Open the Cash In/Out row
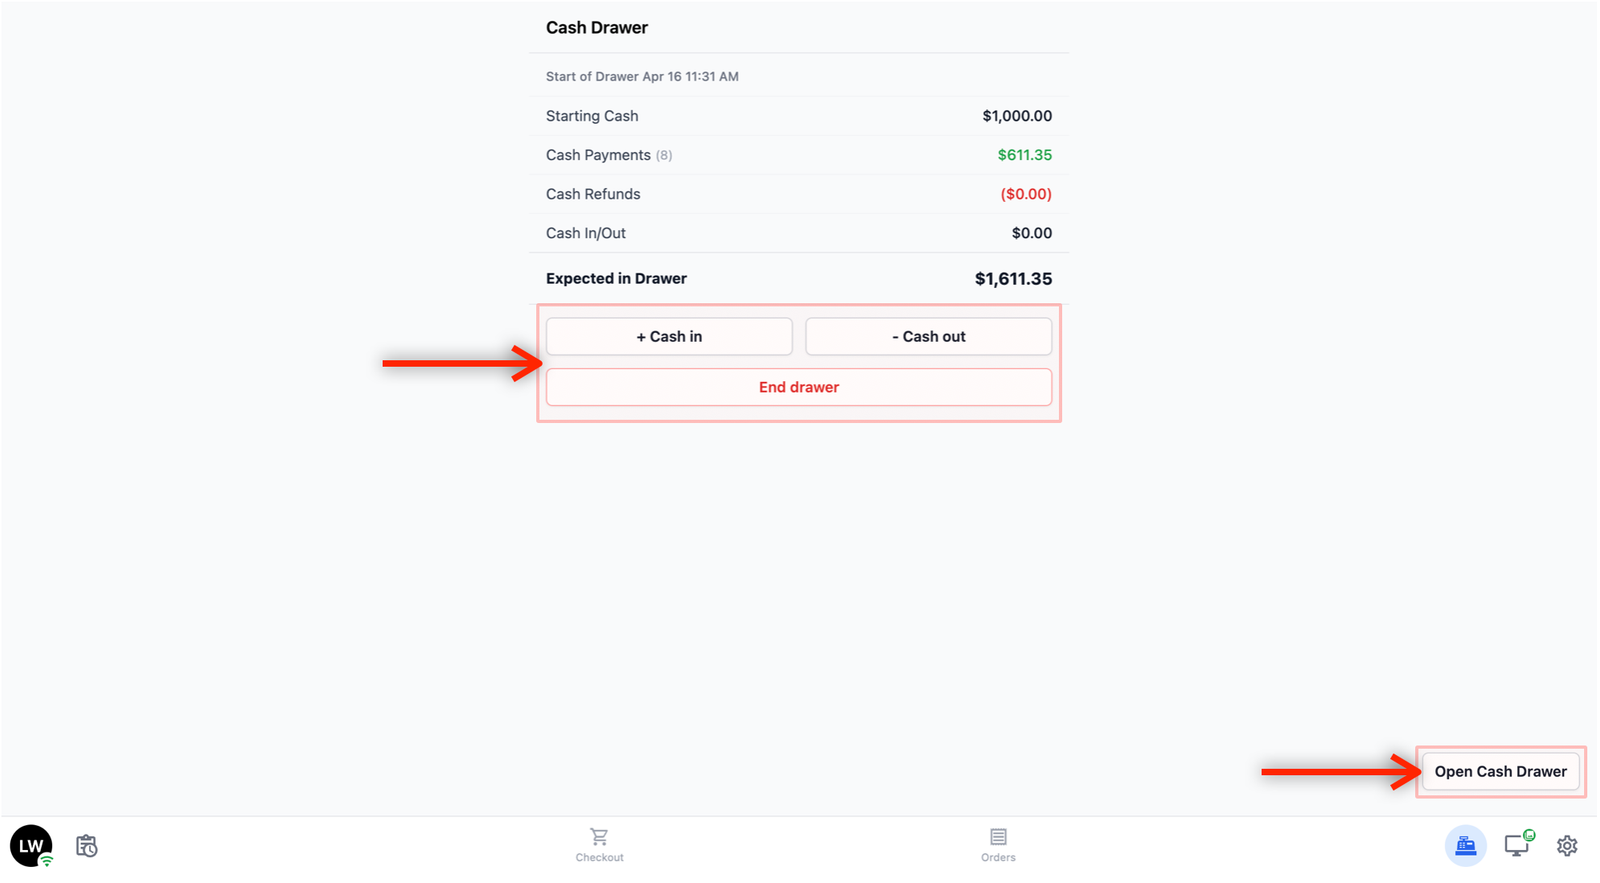The image size is (1600, 883). pos(799,233)
